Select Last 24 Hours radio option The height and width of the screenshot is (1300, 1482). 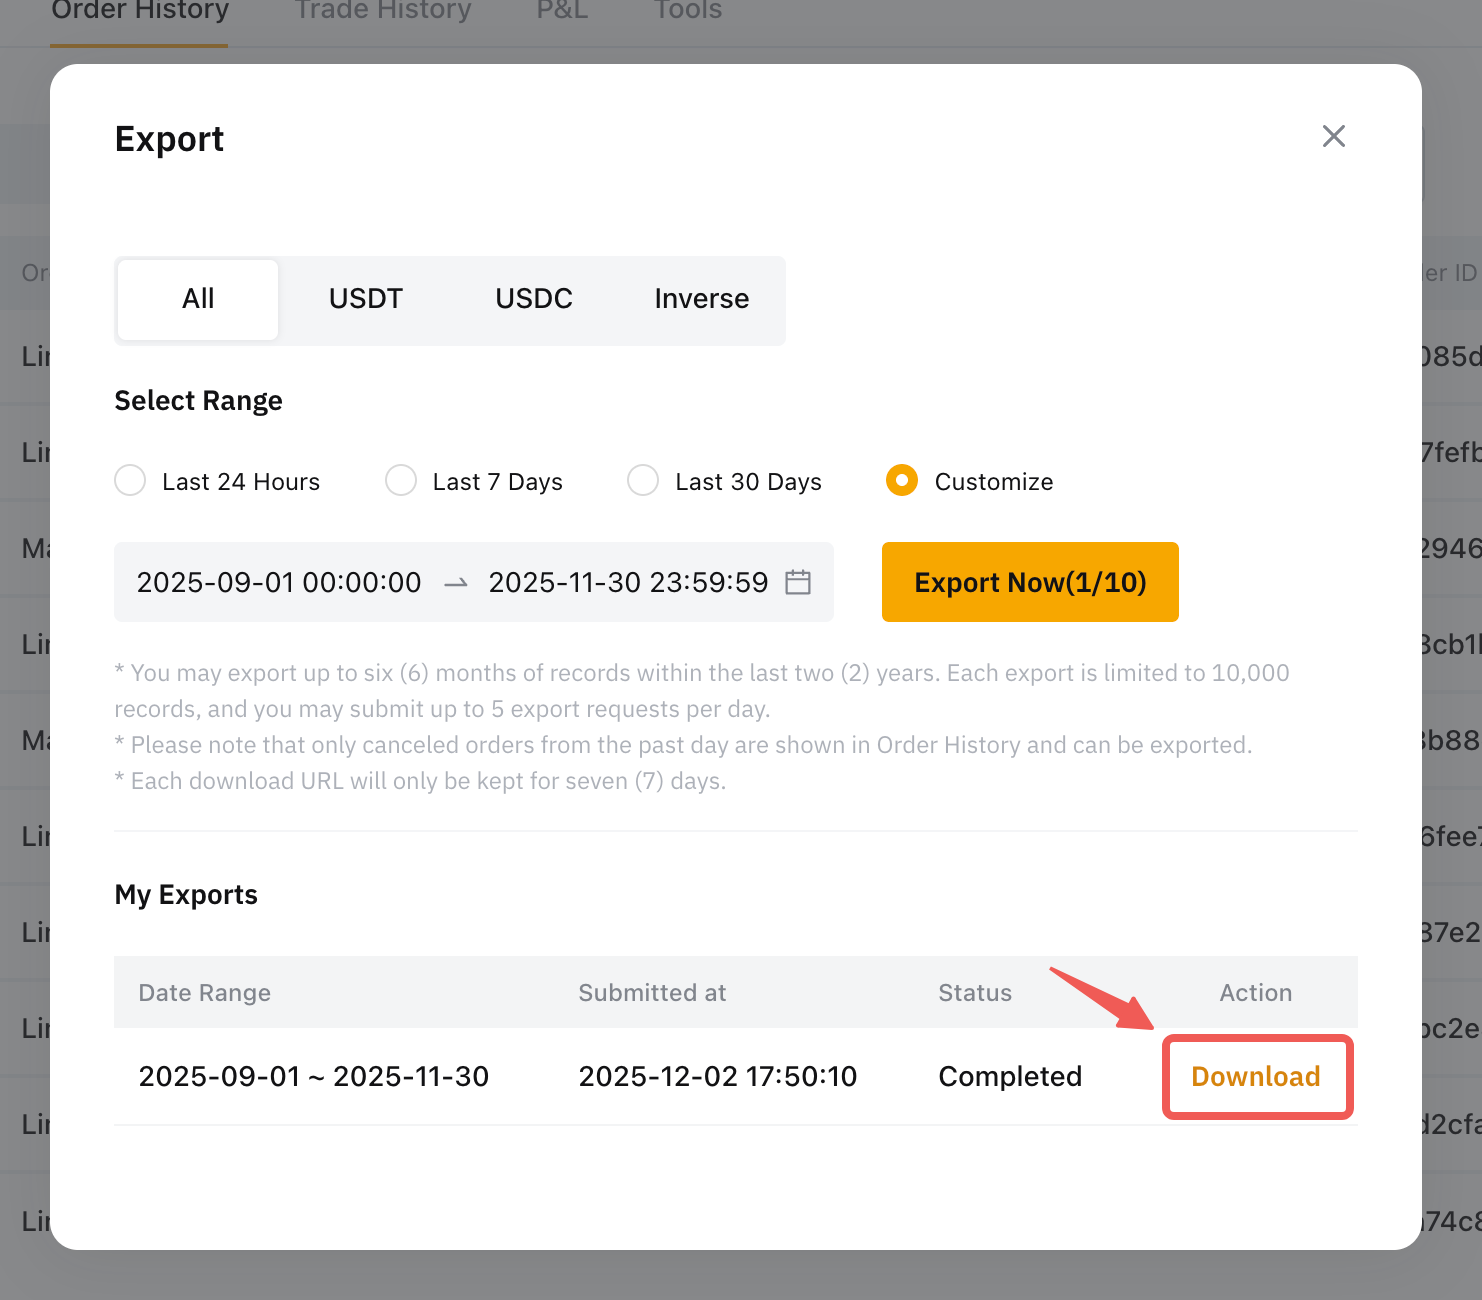(x=131, y=481)
